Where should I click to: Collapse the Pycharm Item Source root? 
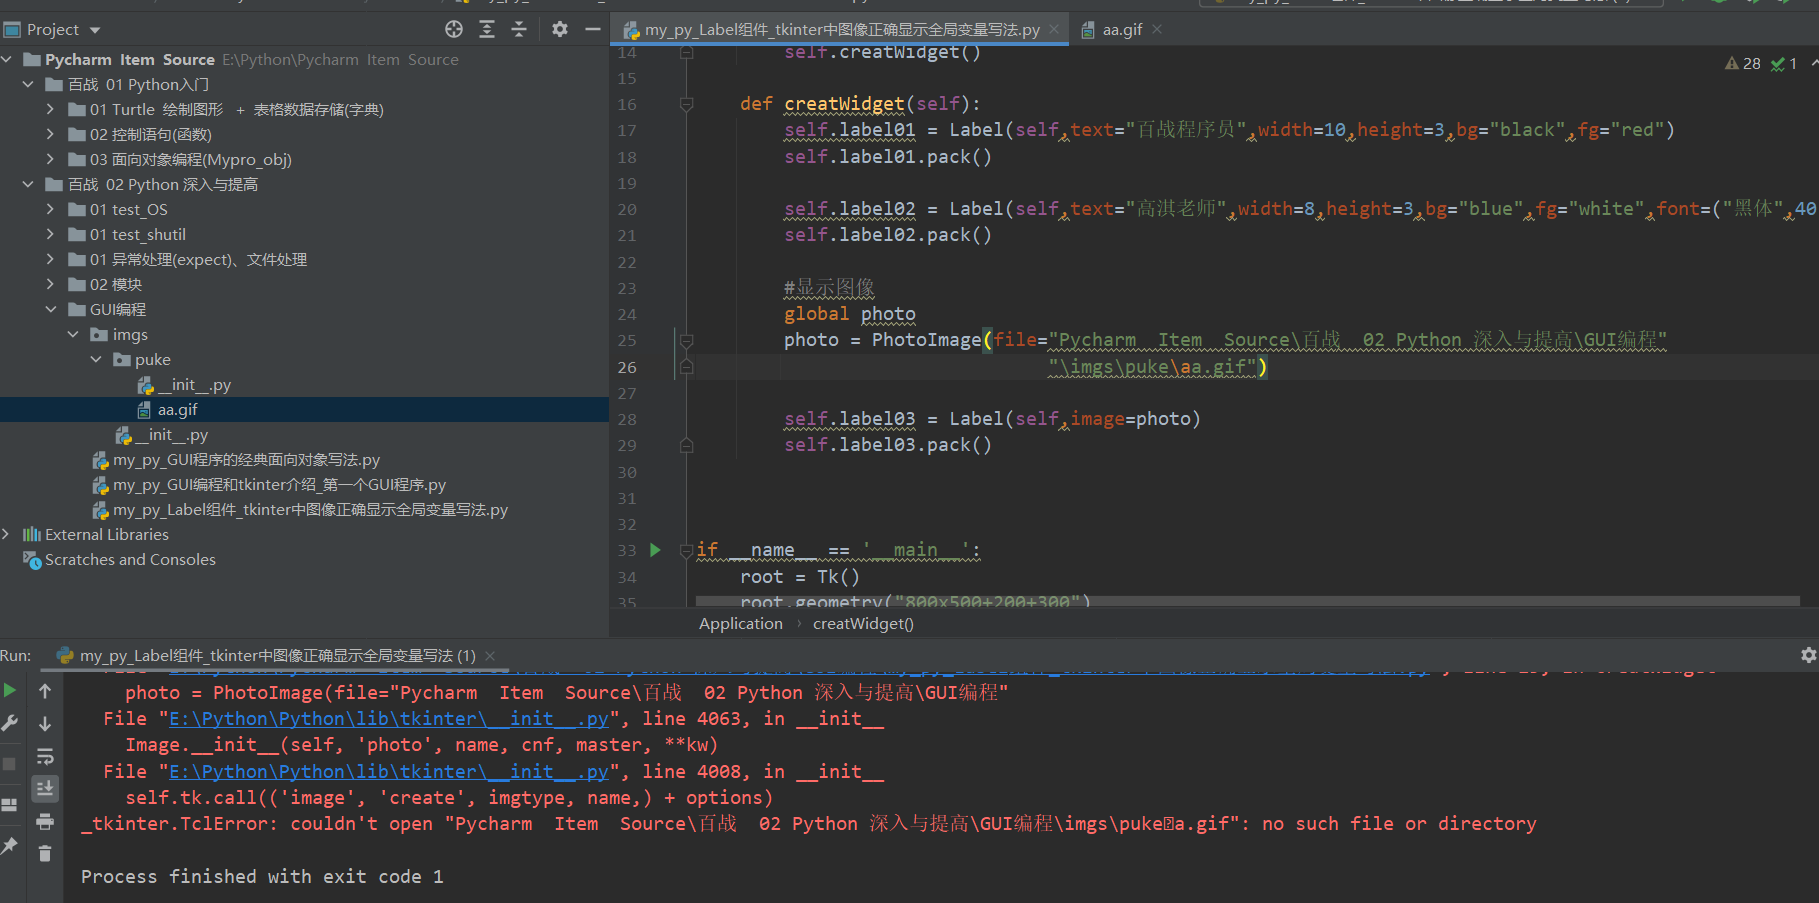click(7, 60)
